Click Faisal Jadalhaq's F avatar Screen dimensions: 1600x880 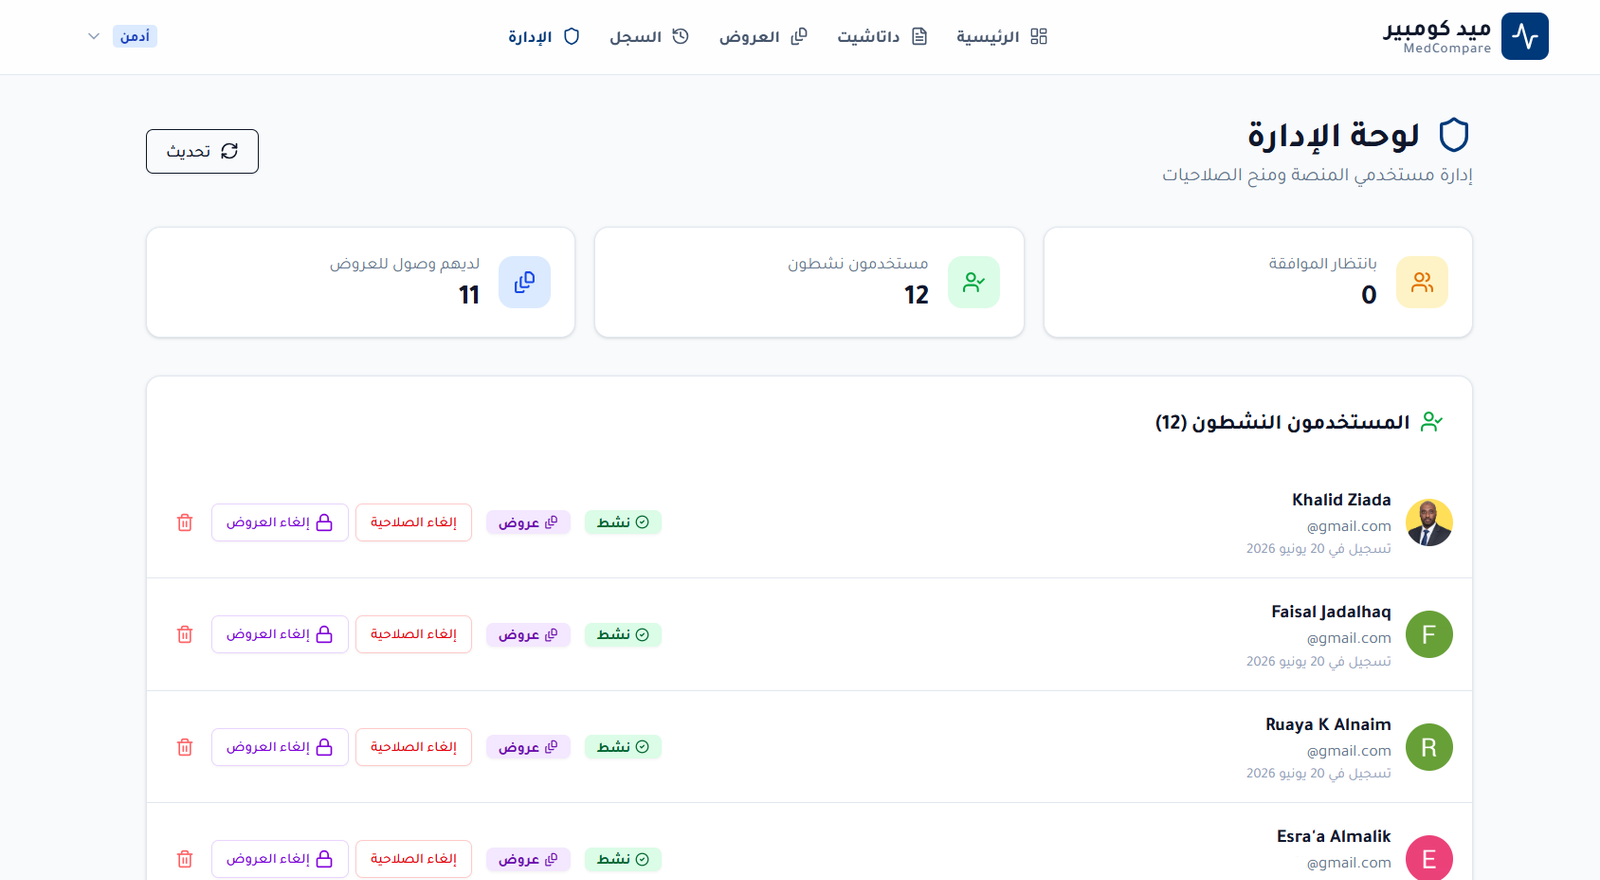point(1429,634)
